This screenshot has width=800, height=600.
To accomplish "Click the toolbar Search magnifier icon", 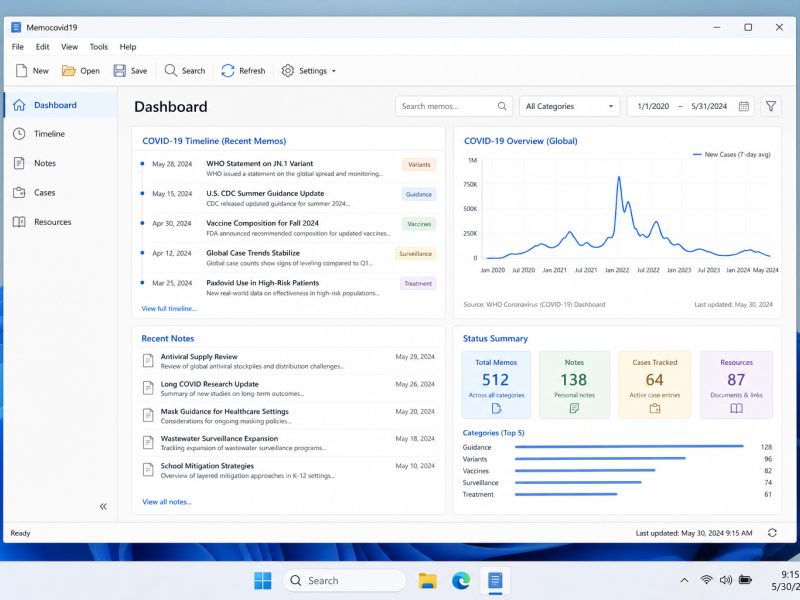I will [170, 70].
